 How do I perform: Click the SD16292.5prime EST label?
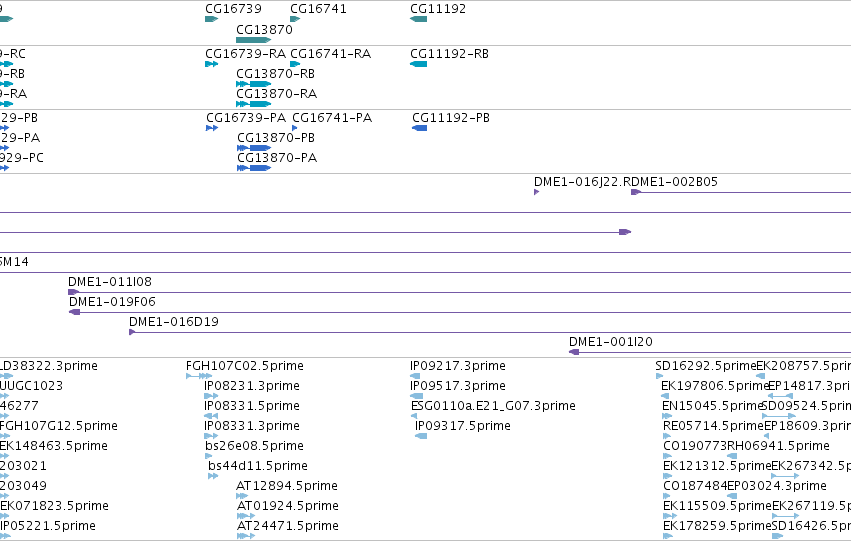click(x=706, y=366)
